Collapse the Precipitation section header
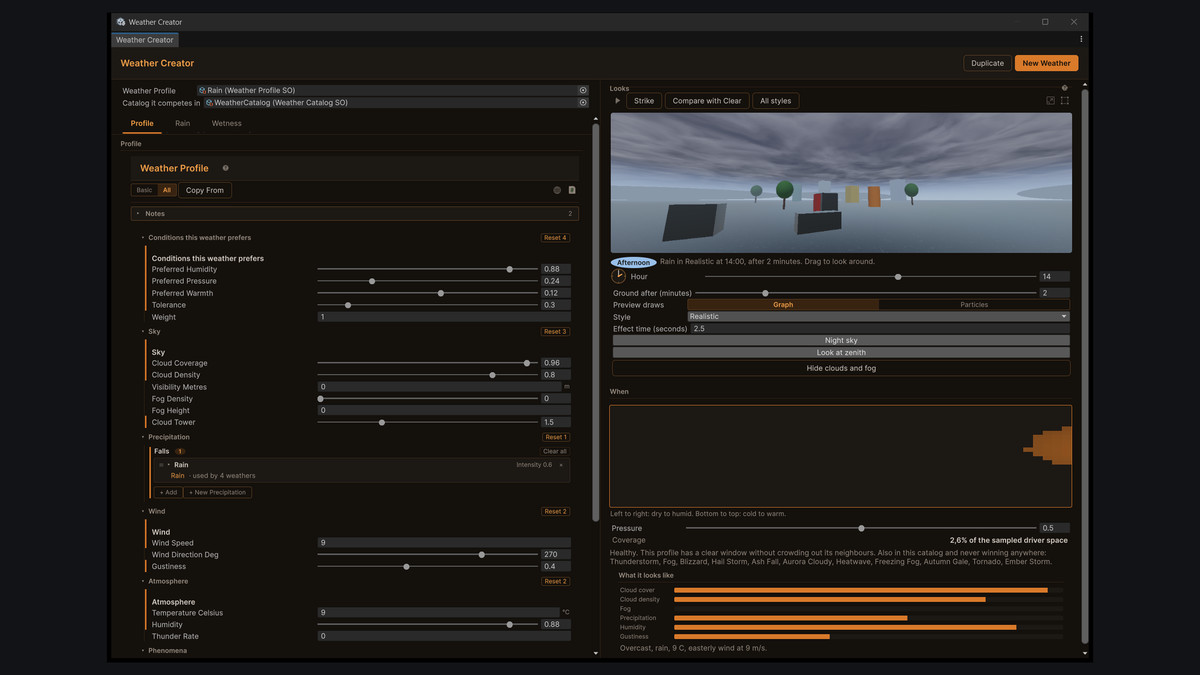This screenshot has height=675, width=1200. point(168,437)
